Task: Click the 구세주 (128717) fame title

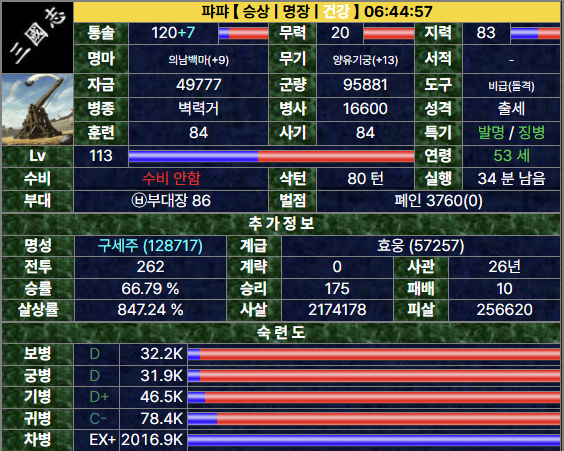Action: pos(150,246)
